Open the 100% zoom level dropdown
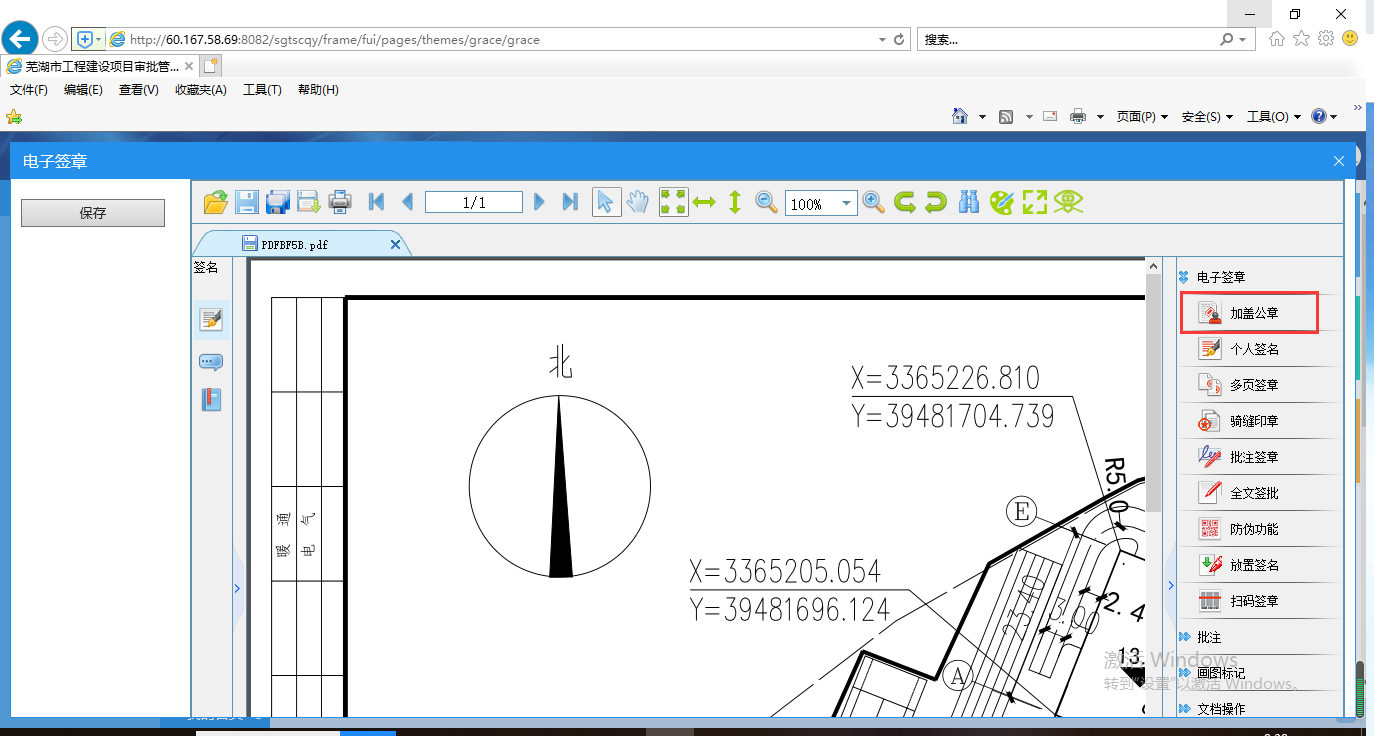 847,204
